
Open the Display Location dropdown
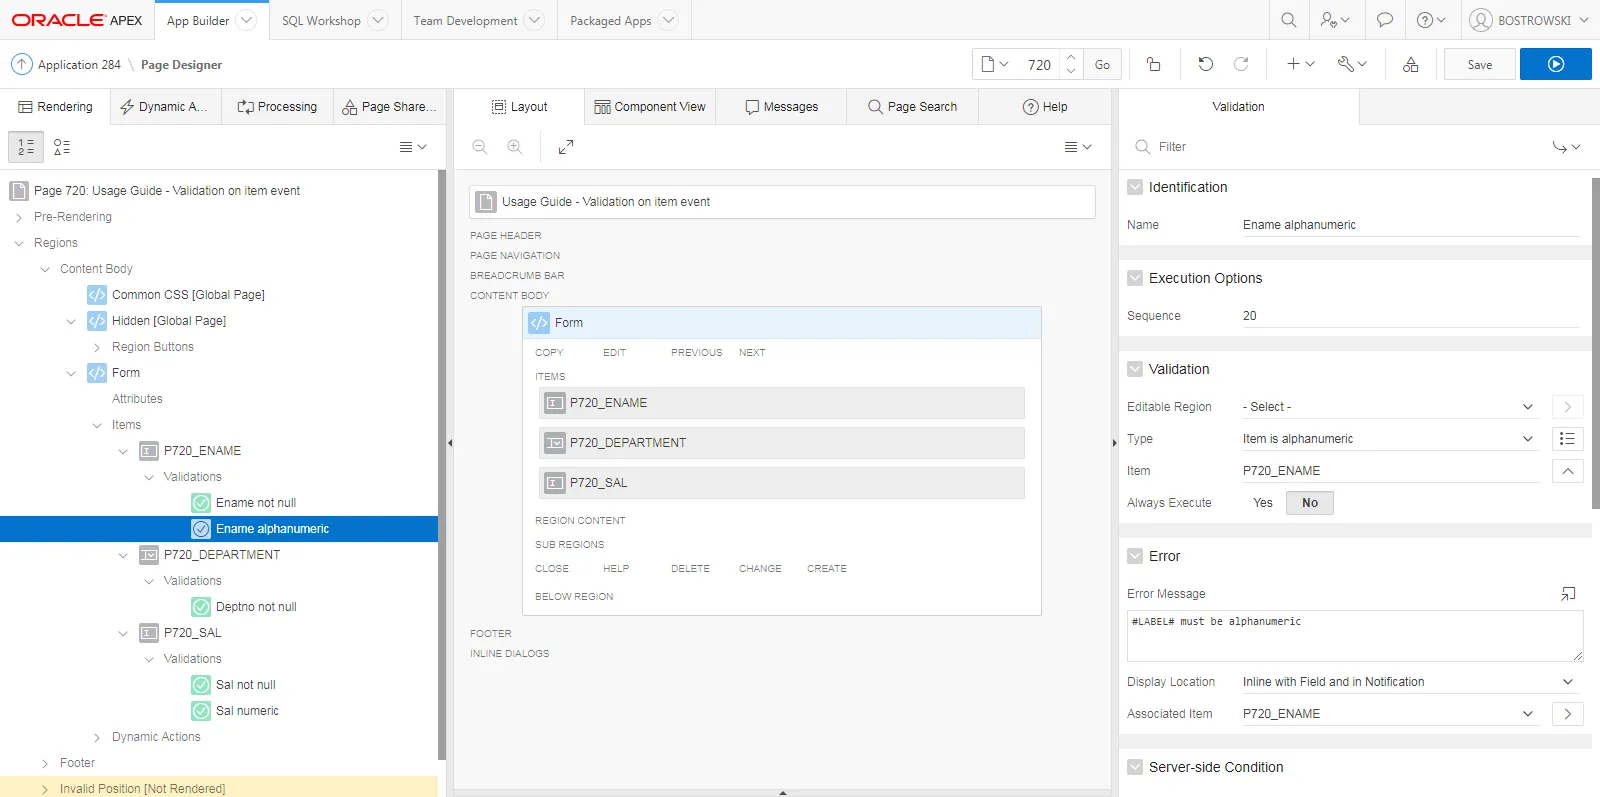pos(1407,682)
